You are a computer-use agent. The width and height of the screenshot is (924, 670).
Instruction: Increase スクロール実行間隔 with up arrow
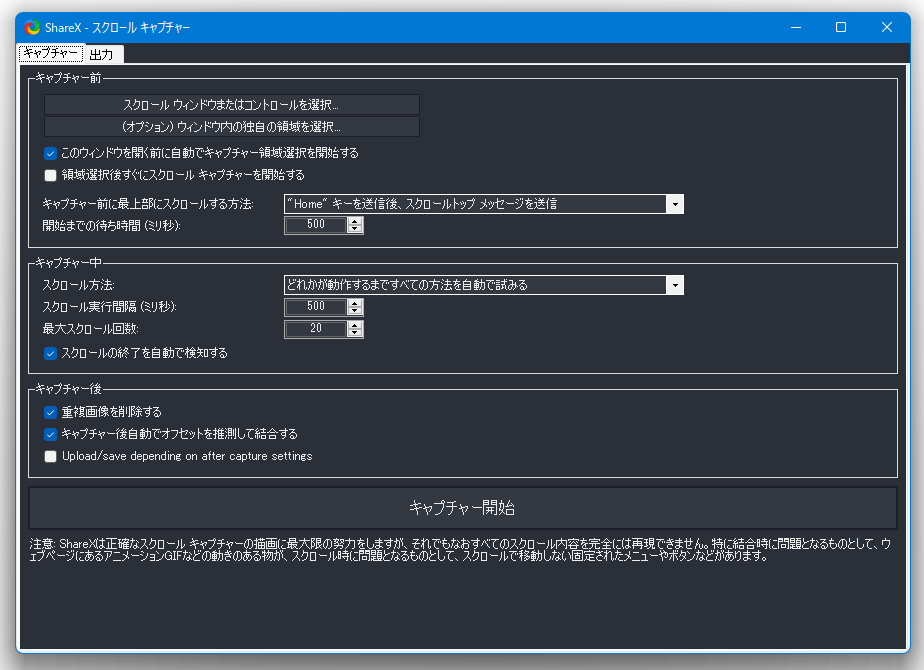tap(355, 303)
